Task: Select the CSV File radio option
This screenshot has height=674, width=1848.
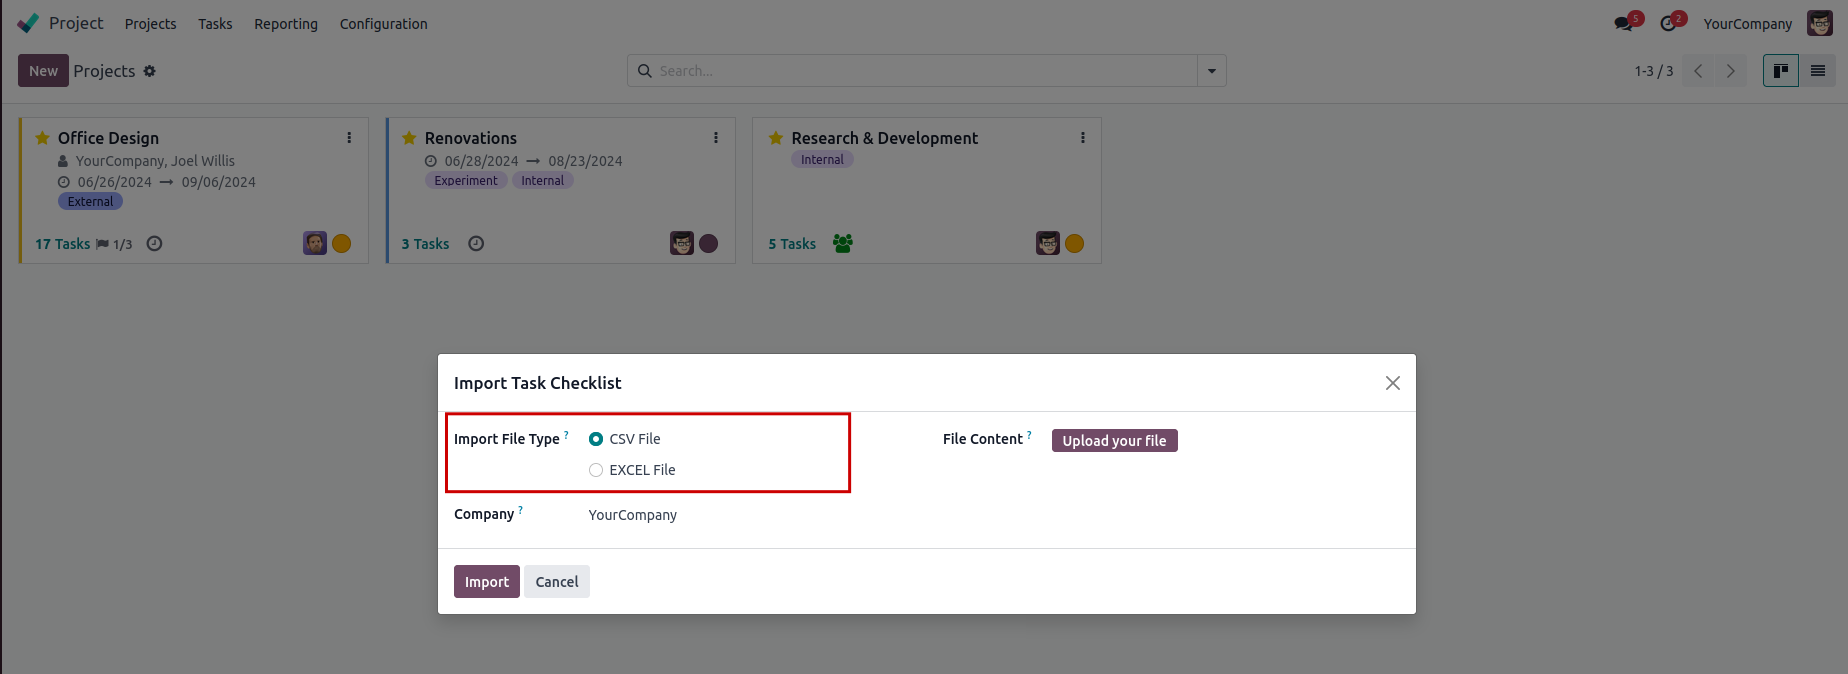Action: pyautogui.click(x=596, y=439)
